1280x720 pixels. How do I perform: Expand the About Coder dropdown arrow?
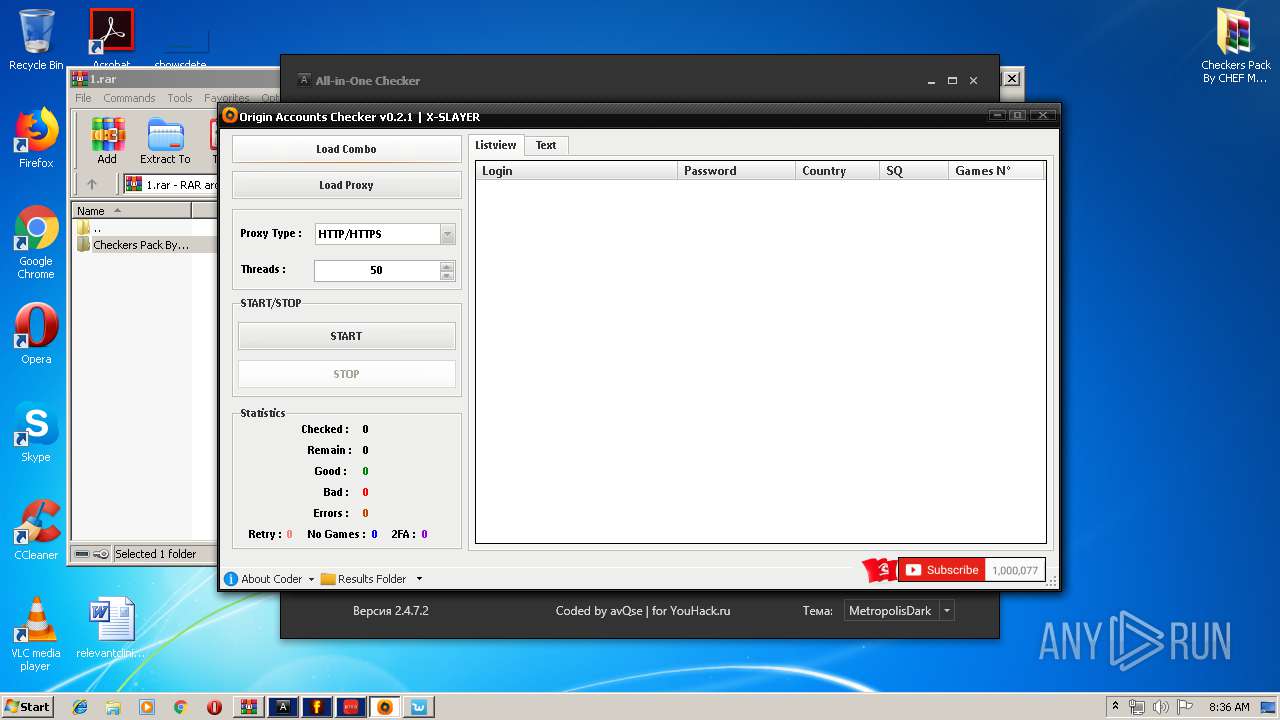311,579
